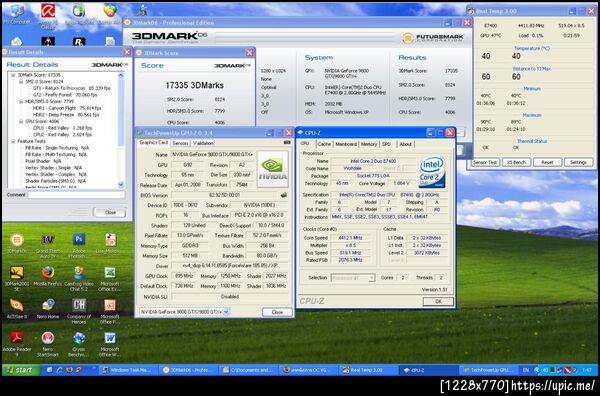This screenshot has width=600, height=396.
Task: Switch to the SPD tab in CPU-Z
Action: tap(386, 144)
